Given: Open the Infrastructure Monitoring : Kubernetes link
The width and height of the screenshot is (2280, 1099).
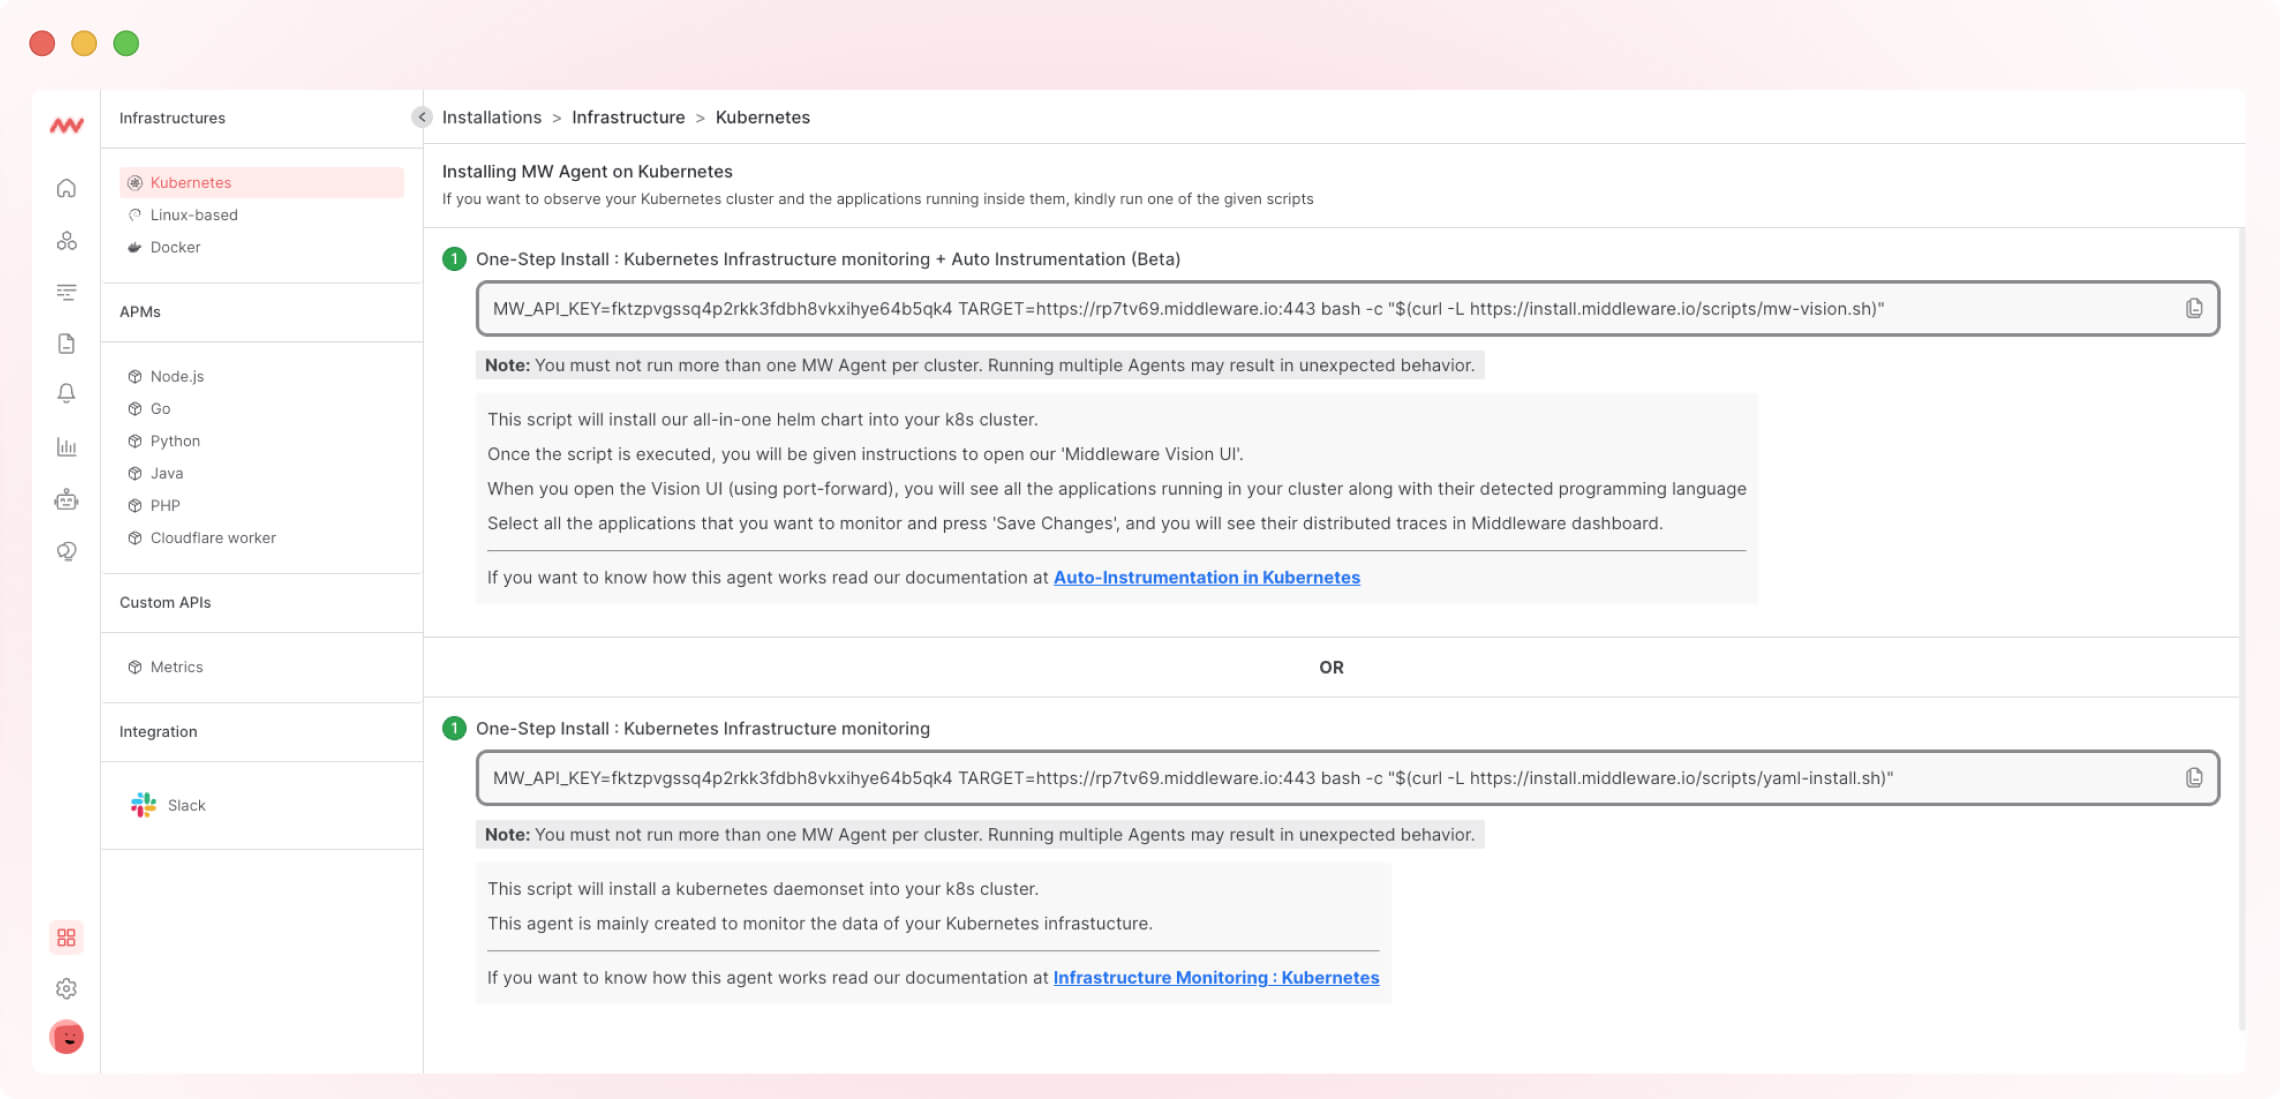Looking at the screenshot, I should click(1216, 977).
